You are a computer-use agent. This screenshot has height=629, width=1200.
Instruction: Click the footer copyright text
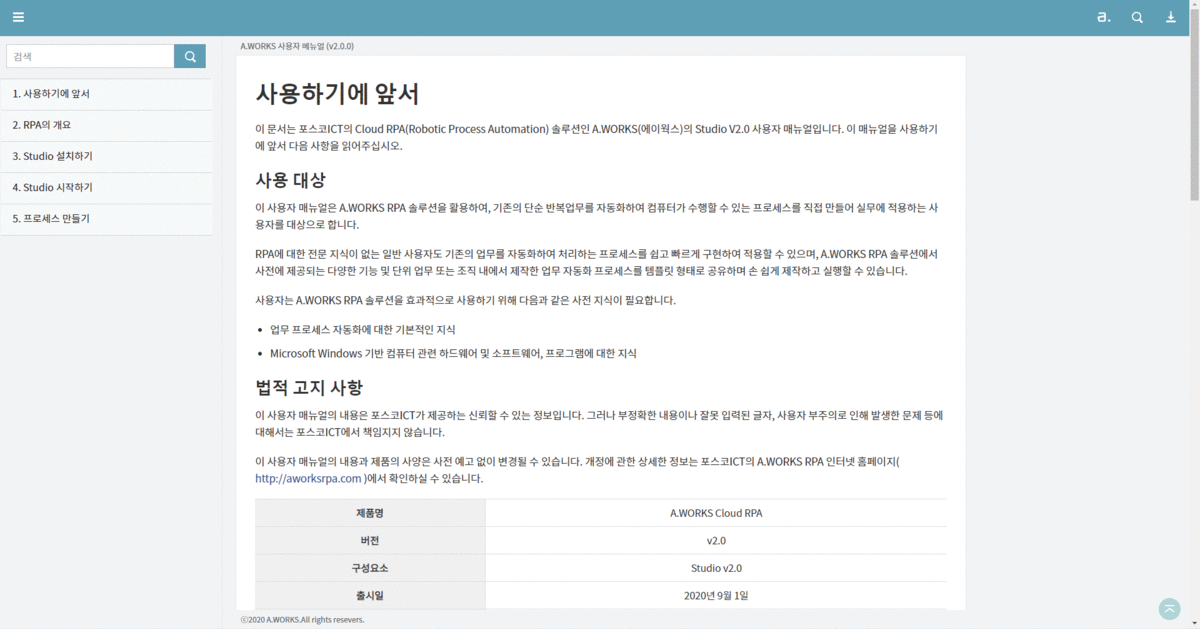click(x=302, y=619)
